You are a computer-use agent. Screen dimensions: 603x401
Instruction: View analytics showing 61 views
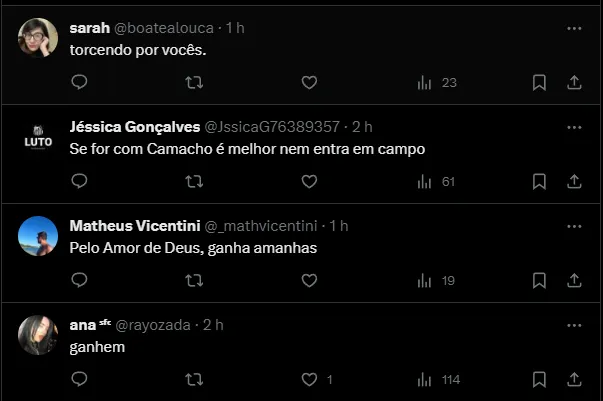tap(435, 181)
